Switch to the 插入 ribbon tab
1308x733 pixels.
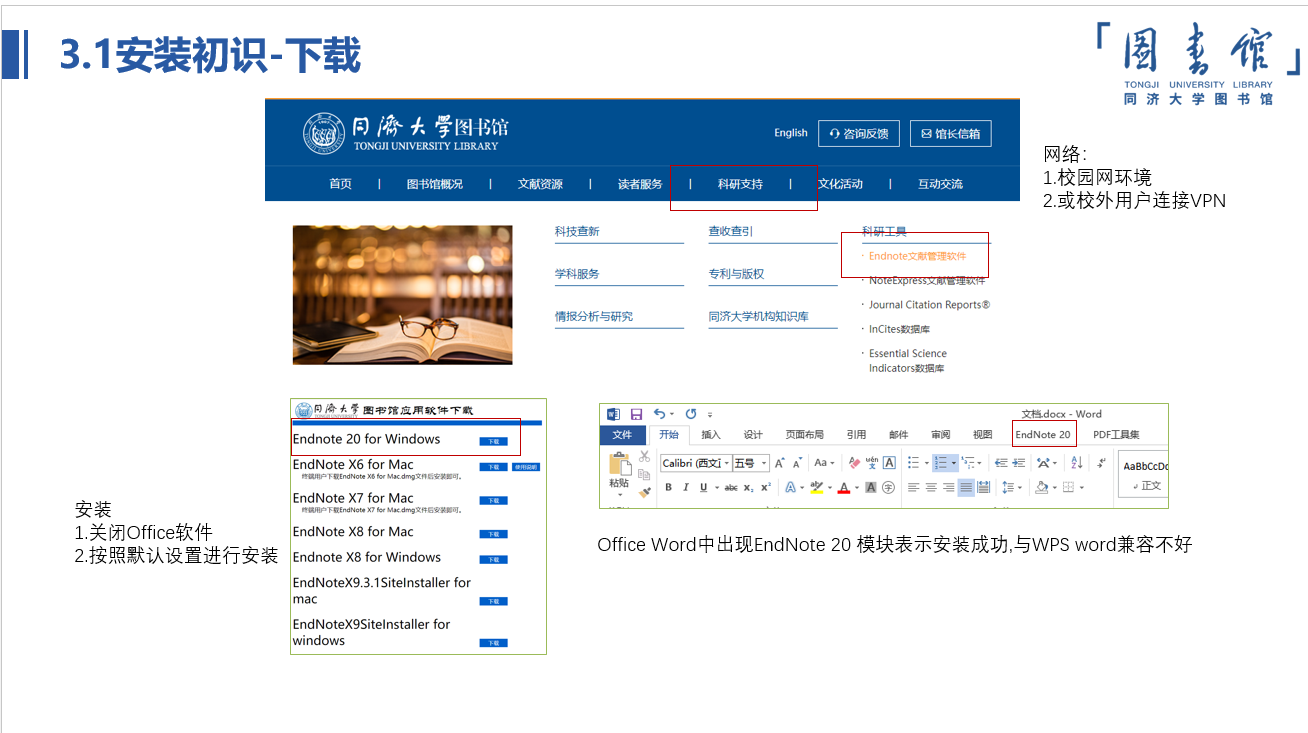pyautogui.click(x=710, y=434)
